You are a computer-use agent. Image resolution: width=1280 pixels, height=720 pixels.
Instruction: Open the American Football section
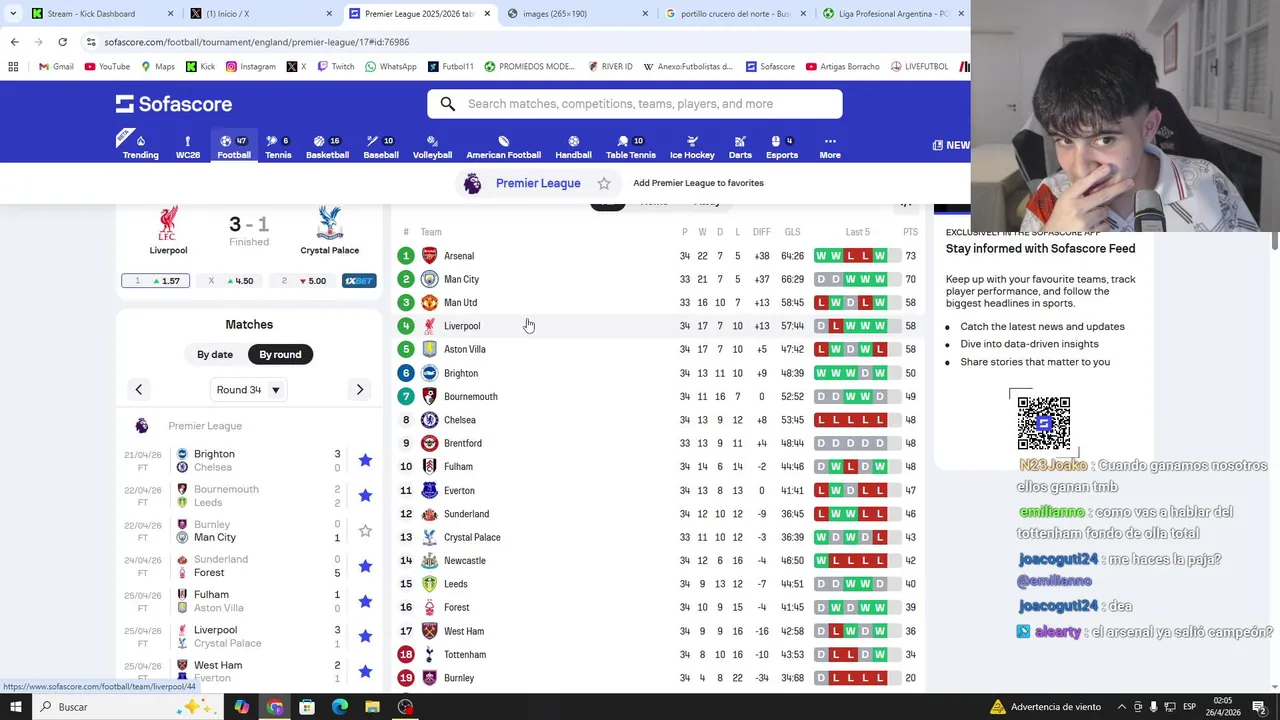click(503, 147)
